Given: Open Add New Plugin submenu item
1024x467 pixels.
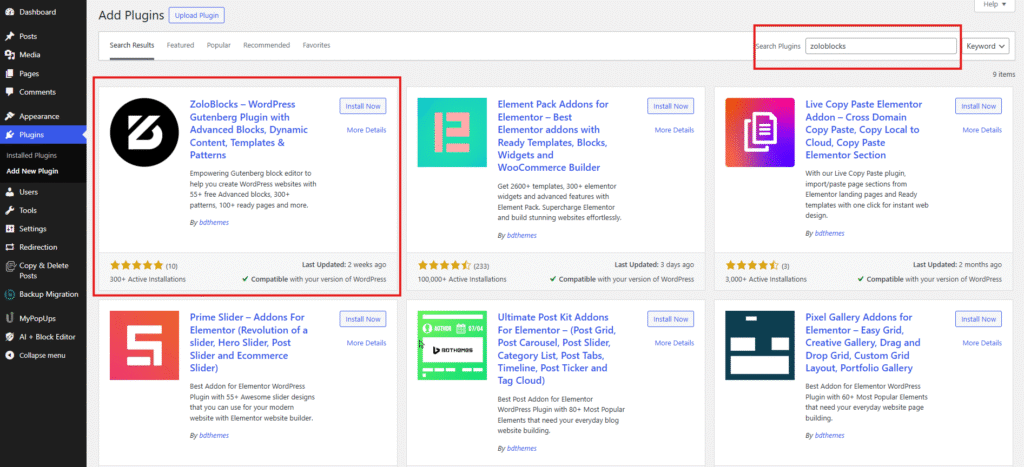Looking at the screenshot, I should coord(32,172).
